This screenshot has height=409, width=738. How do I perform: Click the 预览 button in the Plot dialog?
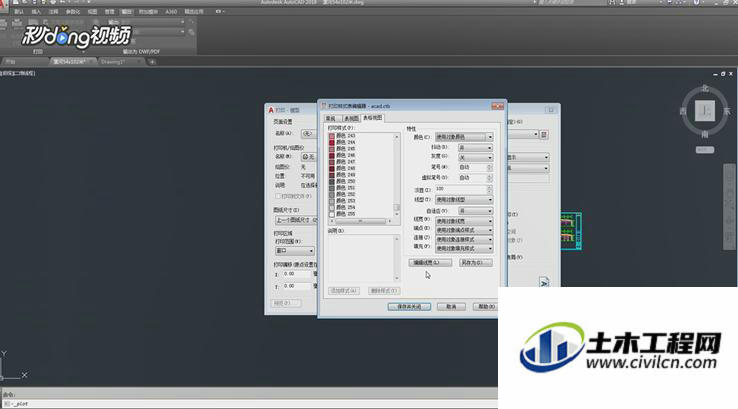286,304
